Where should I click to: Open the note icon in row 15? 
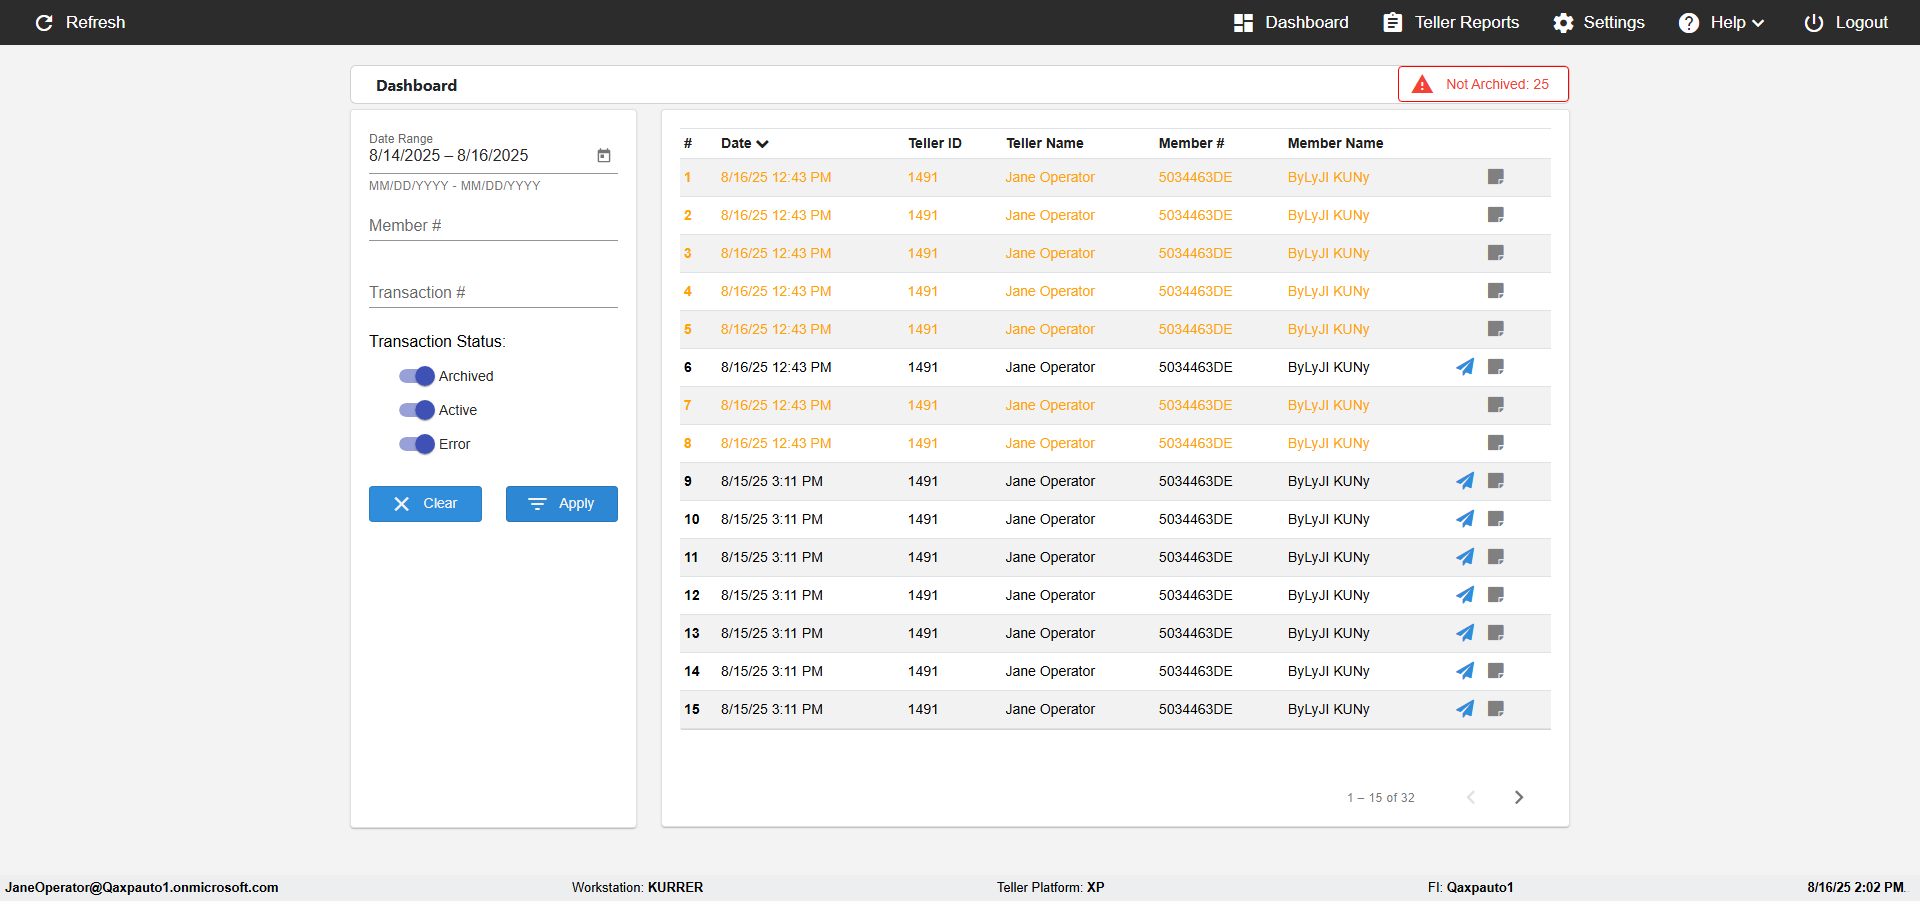[1495, 709]
